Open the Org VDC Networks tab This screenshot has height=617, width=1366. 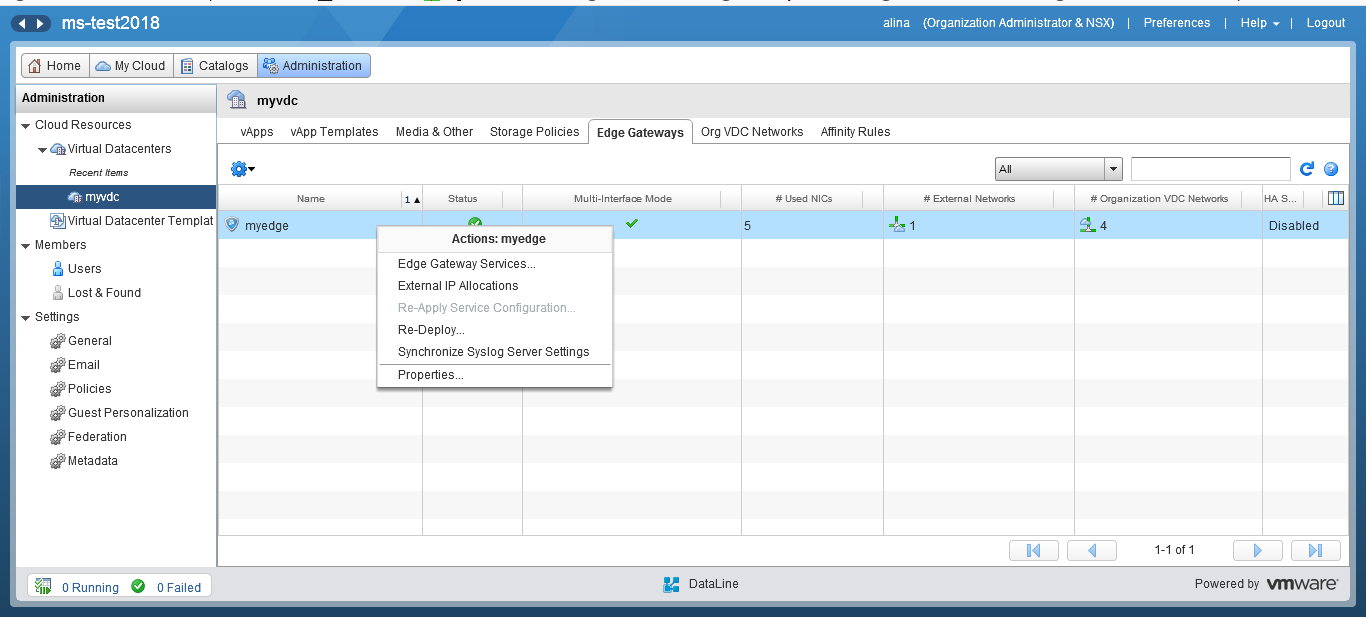[x=752, y=132]
